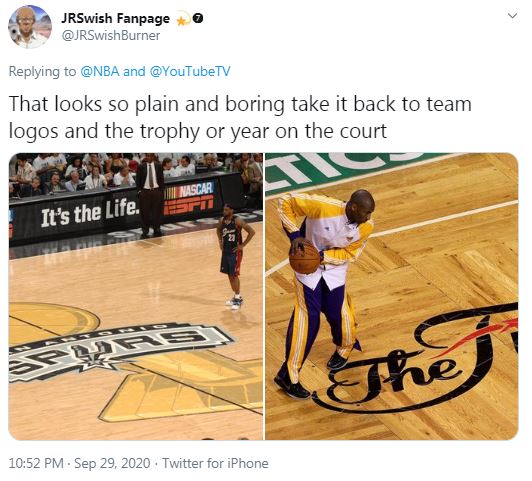Click the Spurs logo in the left photo

(117, 349)
